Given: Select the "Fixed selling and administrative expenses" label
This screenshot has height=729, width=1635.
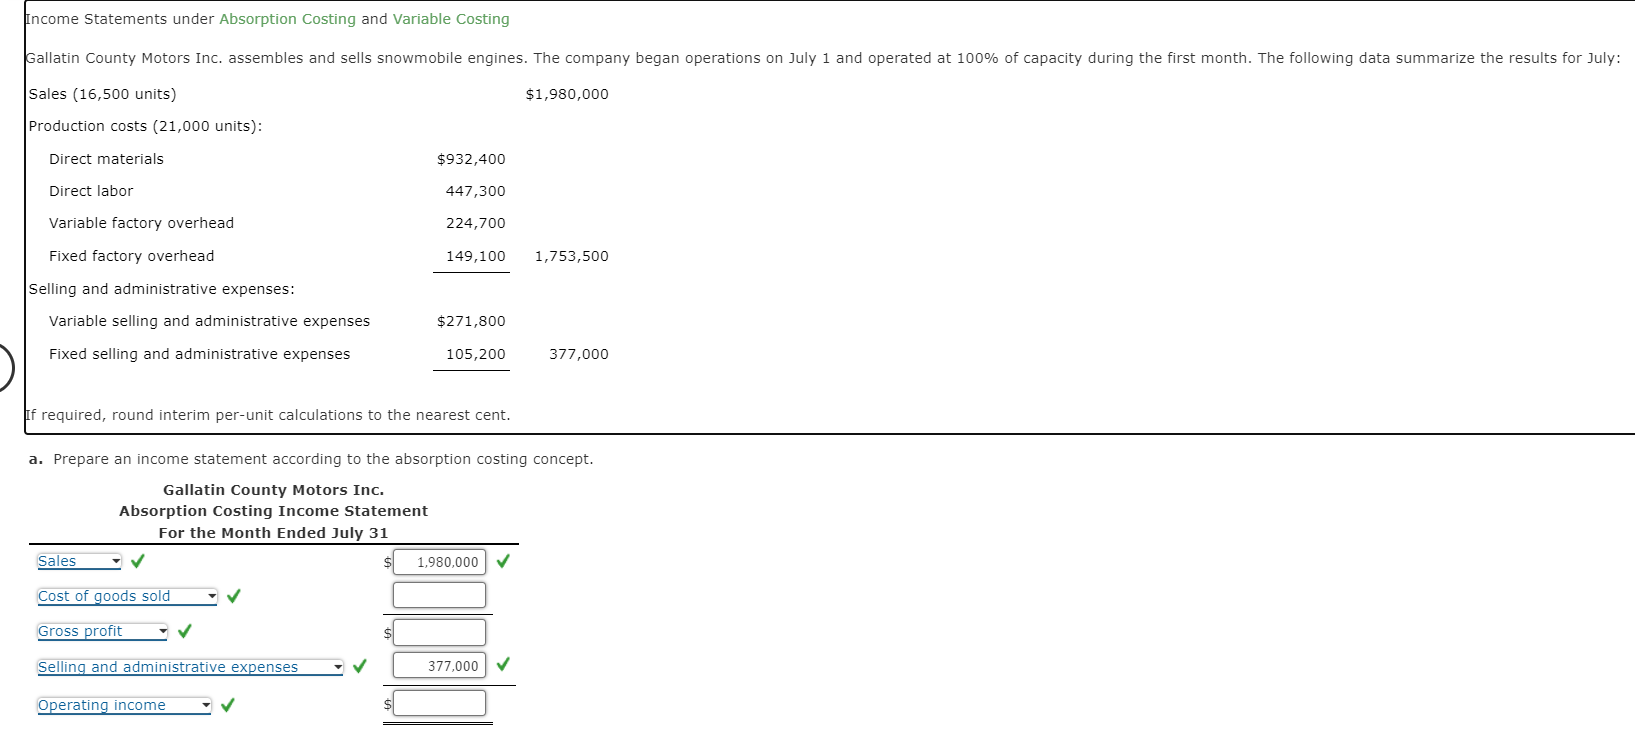Looking at the screenshot, I should 200,354.
